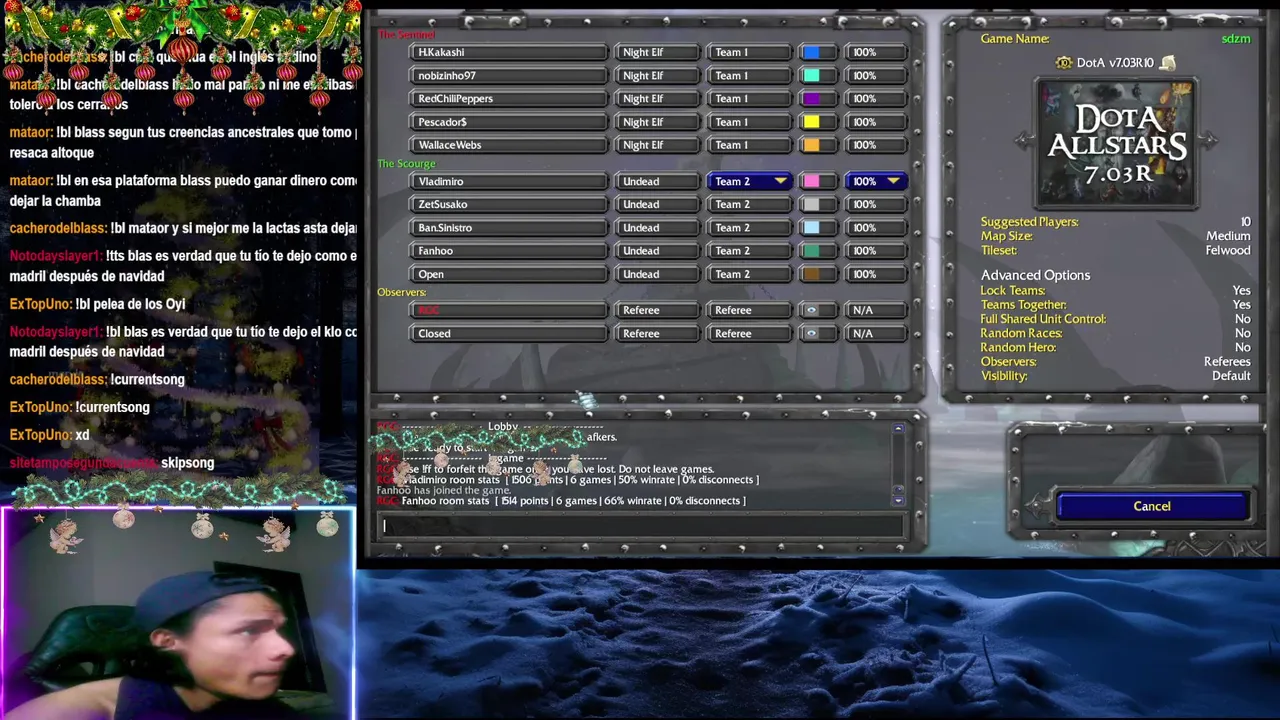Image resolution: width=1280 pixels, height=720 pixels.
Task: Click Vladimiro's Undead race selector
Action: (x=657, y=181)
